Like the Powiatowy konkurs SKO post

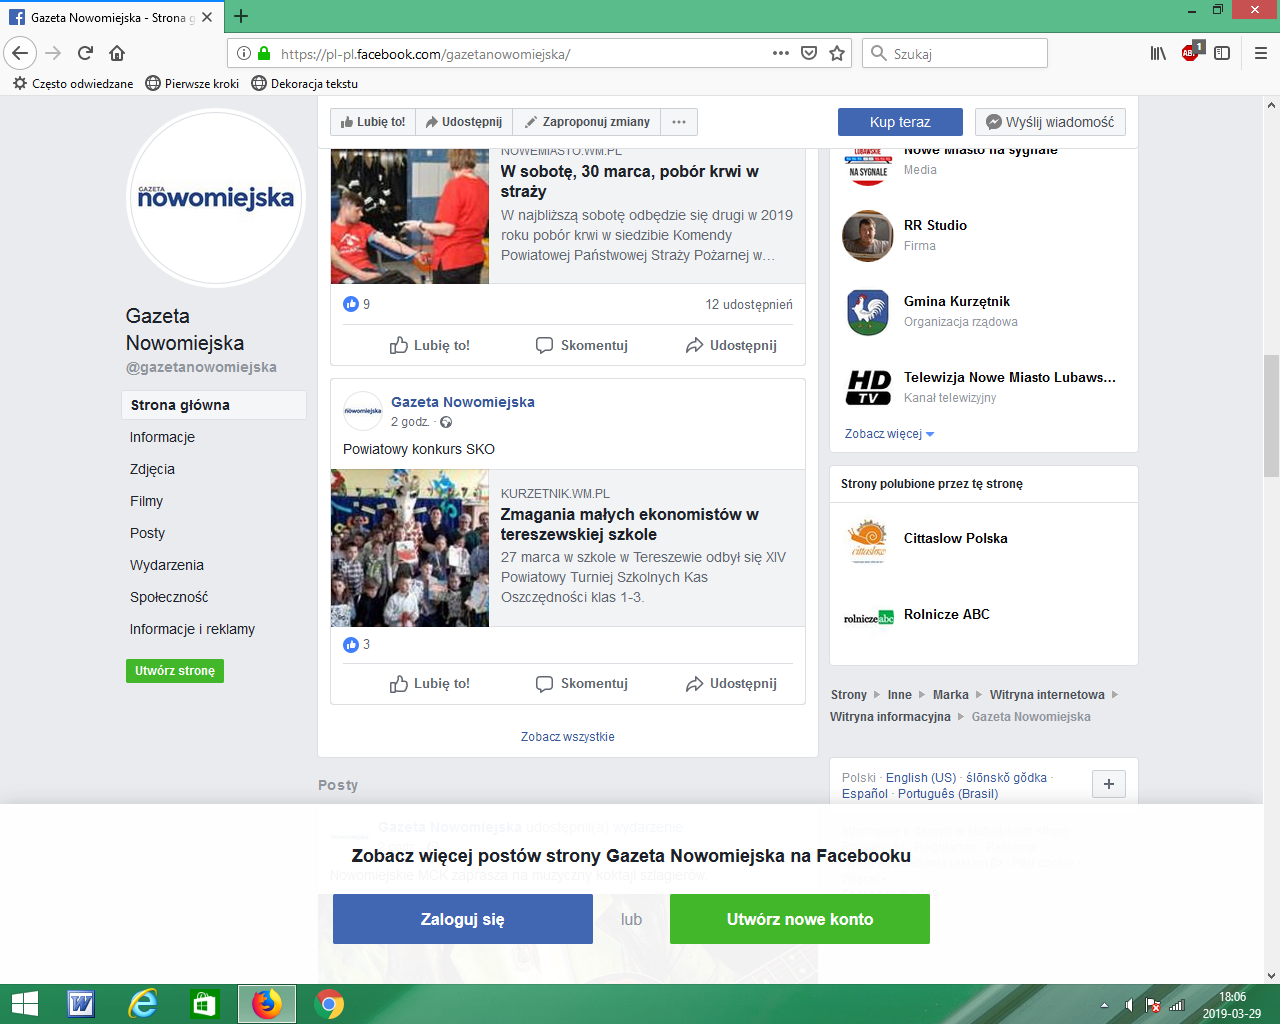coord(430,683)
